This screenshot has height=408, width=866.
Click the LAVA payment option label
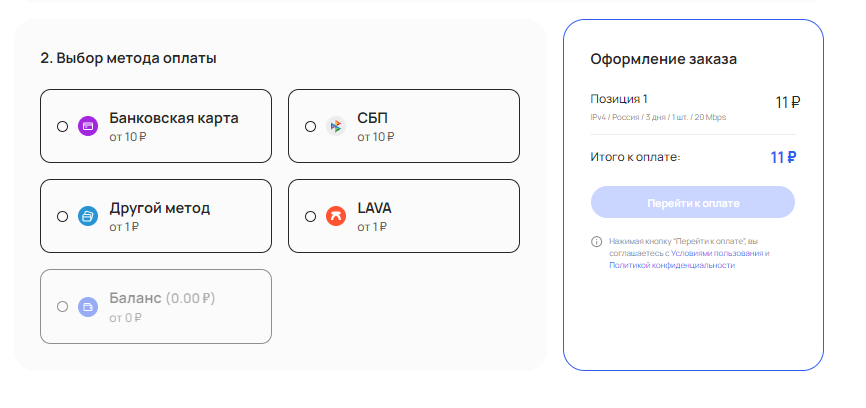tap(374, 208)
